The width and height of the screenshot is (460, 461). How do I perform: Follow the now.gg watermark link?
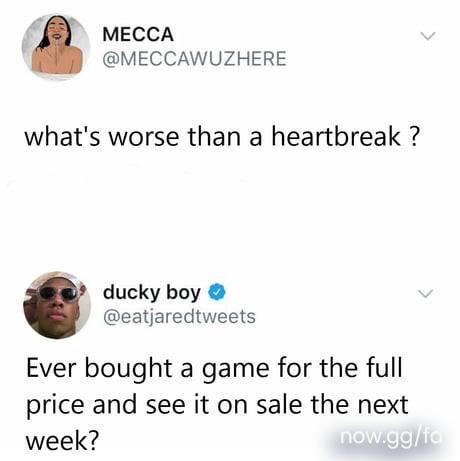click(391, 437)
